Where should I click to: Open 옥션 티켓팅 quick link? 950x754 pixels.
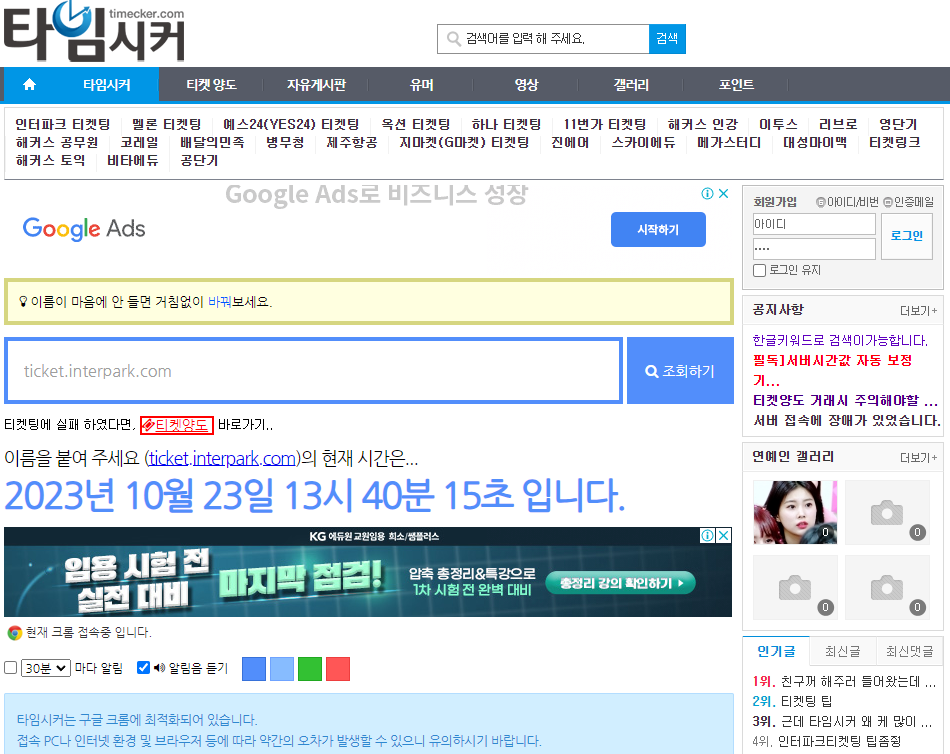point(416,124)
